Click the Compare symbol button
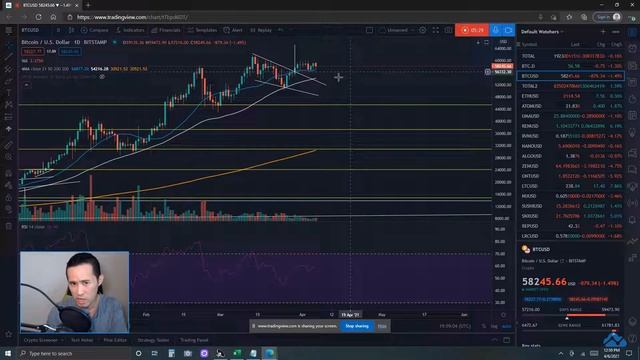The width and height of the screenshot is (640, 360). point(94,30)
